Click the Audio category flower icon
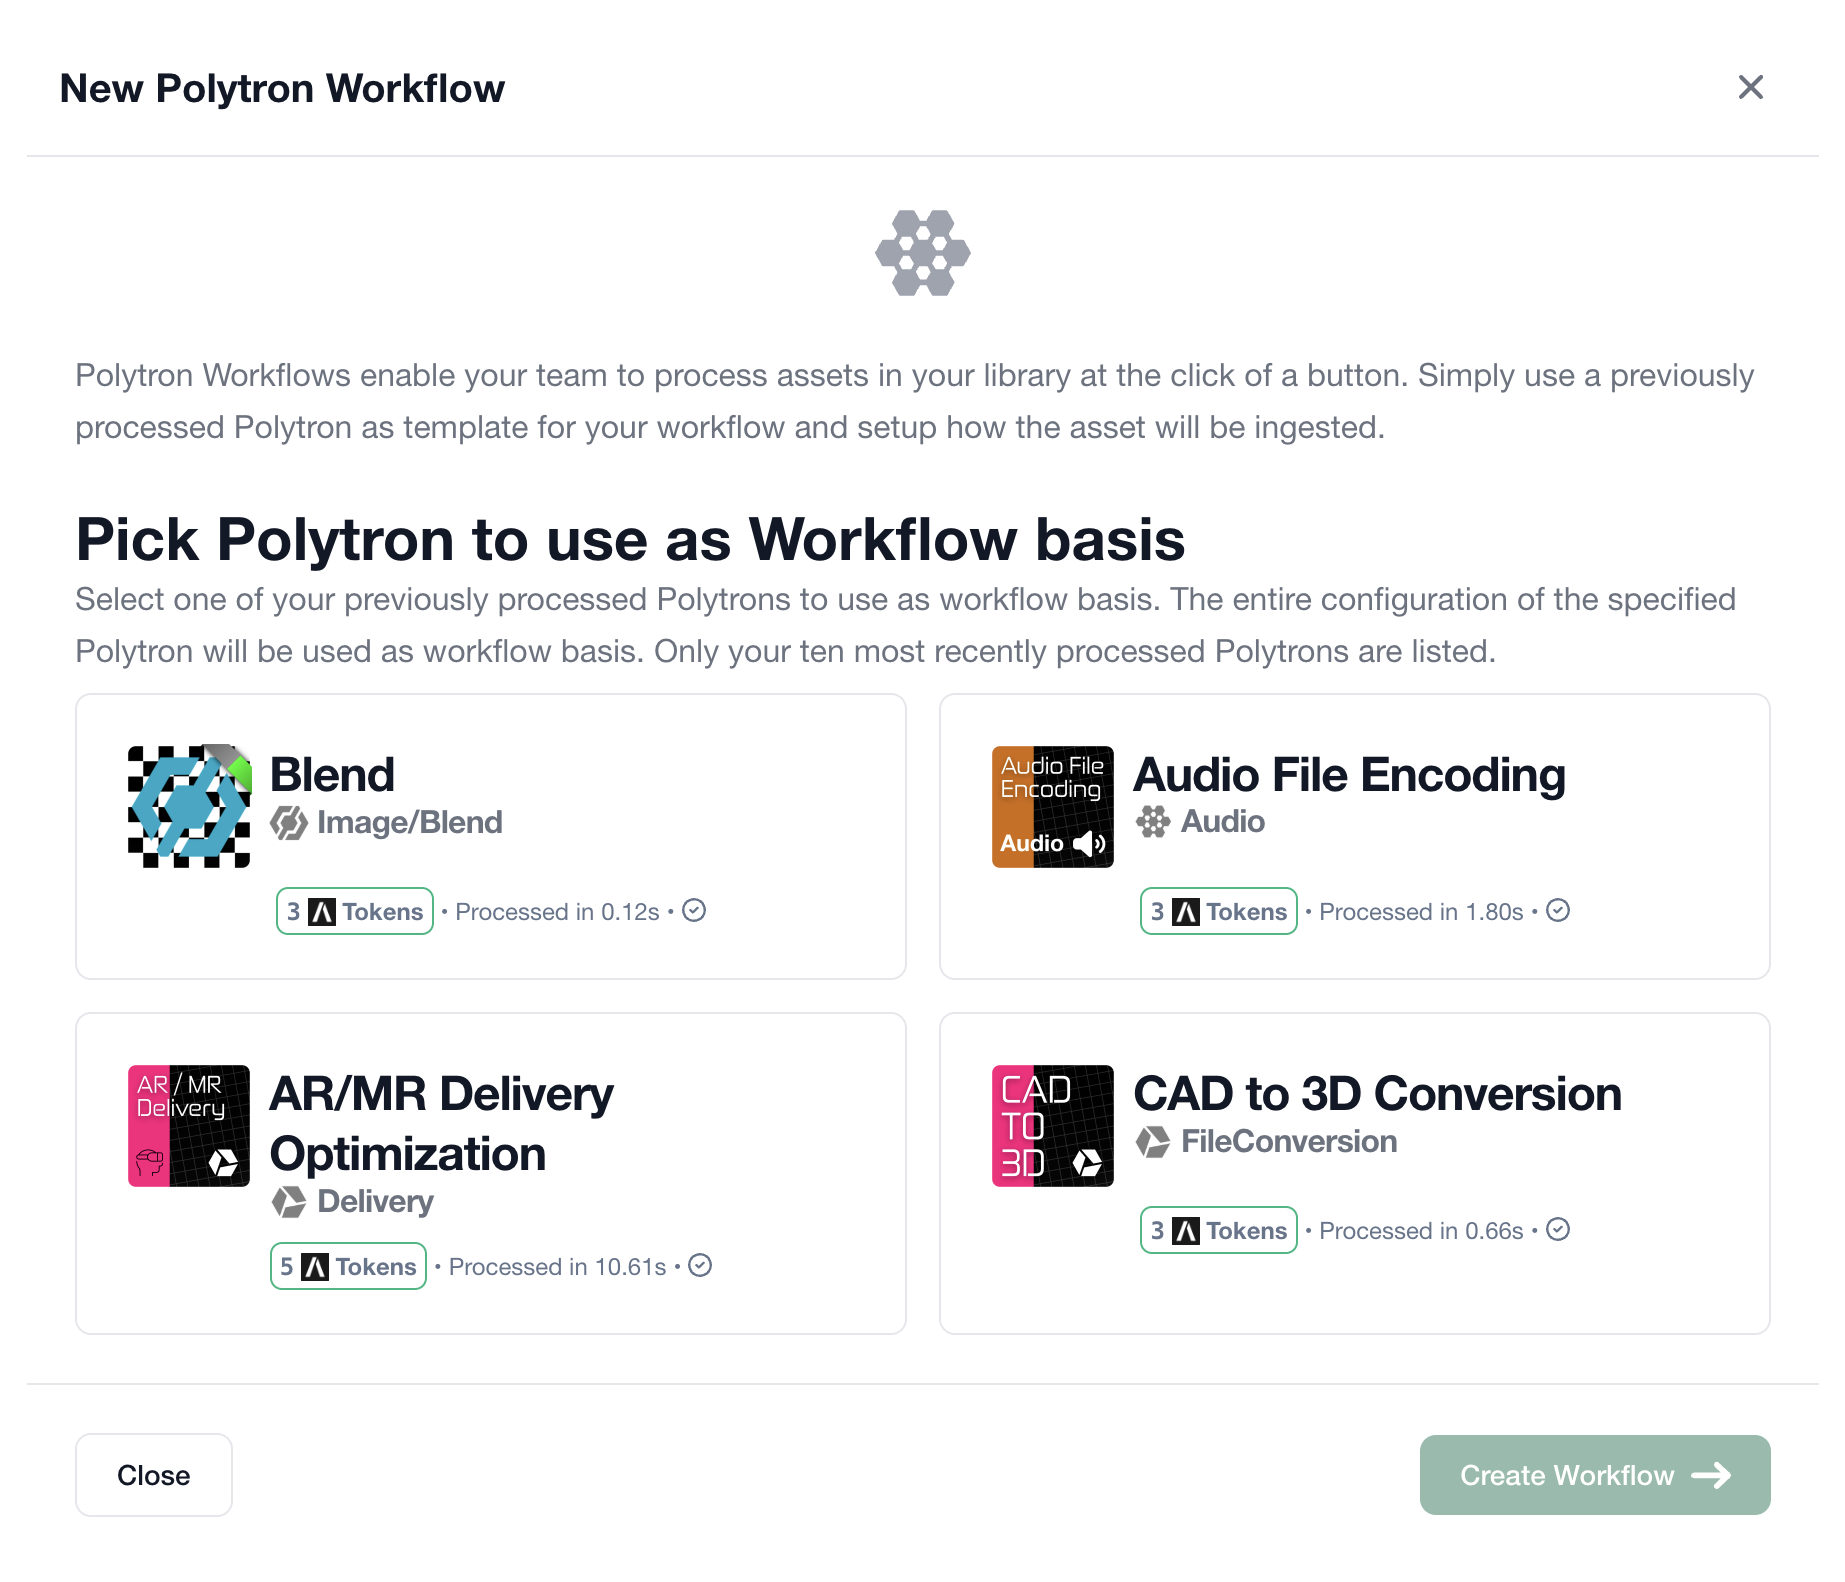This screenshot has height=1582, width=1845. pos(1152,822)
